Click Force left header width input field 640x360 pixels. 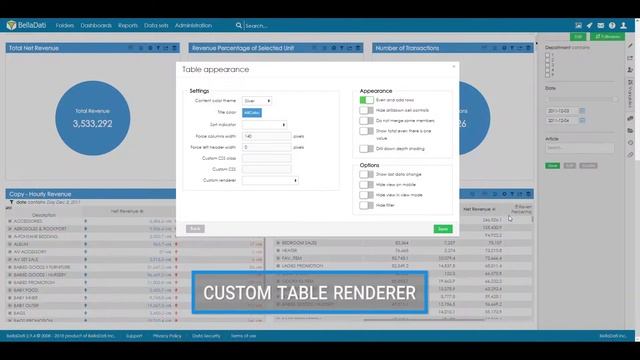click(267, 147)
